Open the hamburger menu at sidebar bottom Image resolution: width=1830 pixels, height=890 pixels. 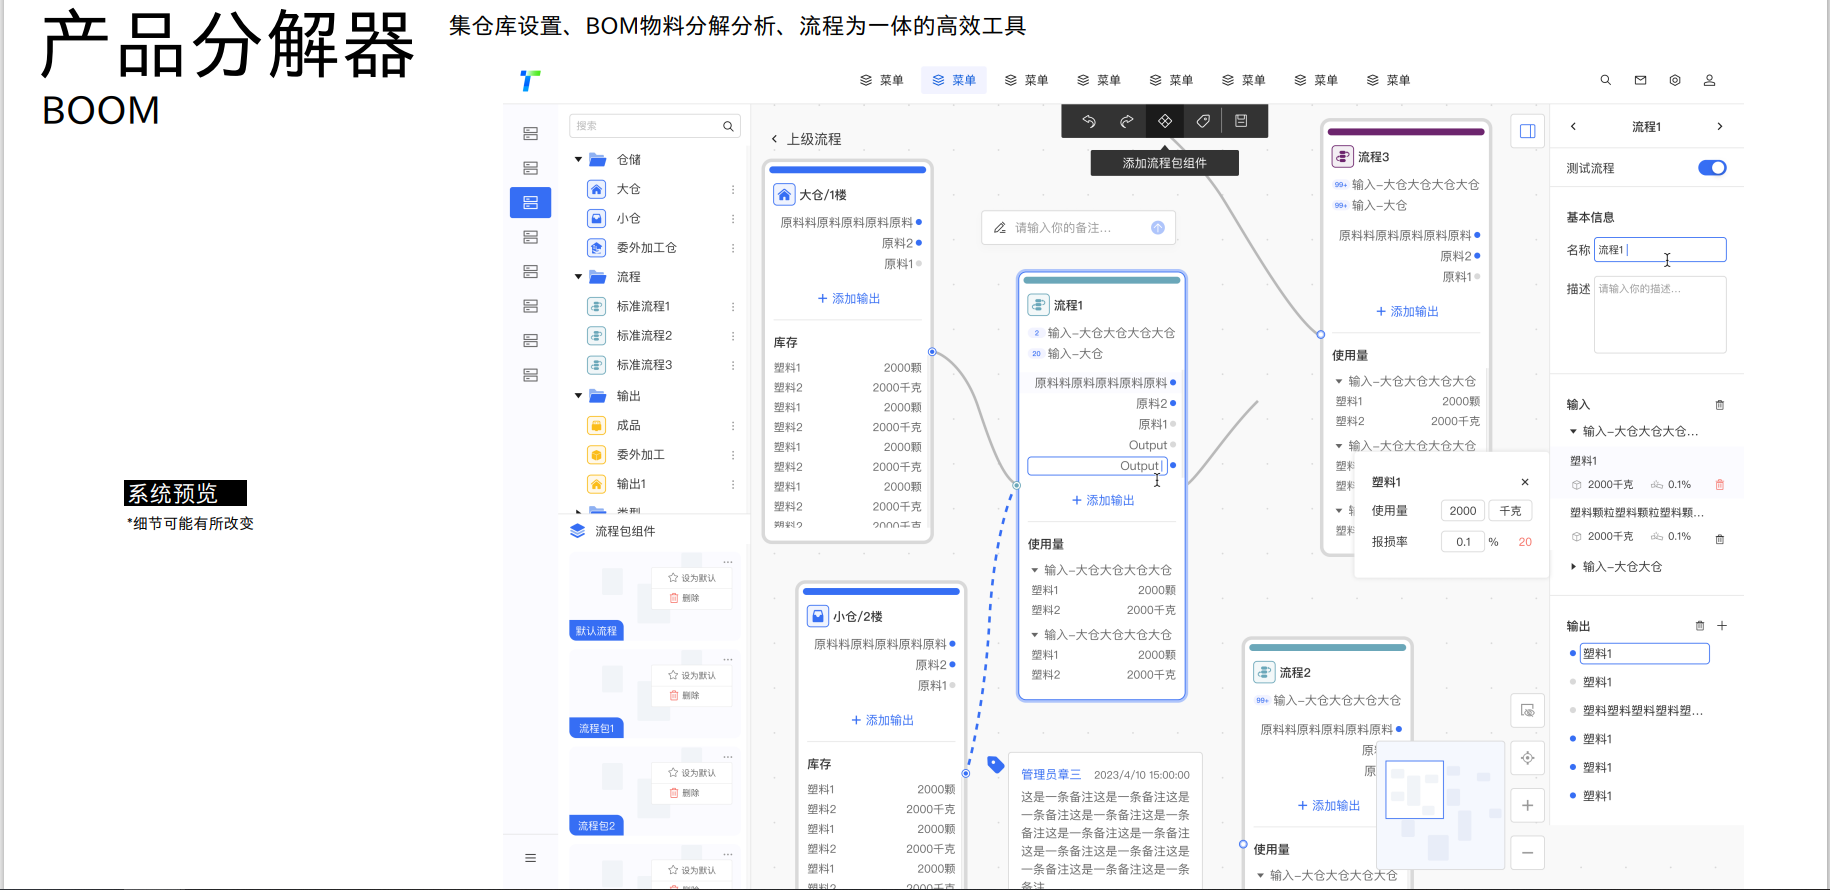(530, 858)
